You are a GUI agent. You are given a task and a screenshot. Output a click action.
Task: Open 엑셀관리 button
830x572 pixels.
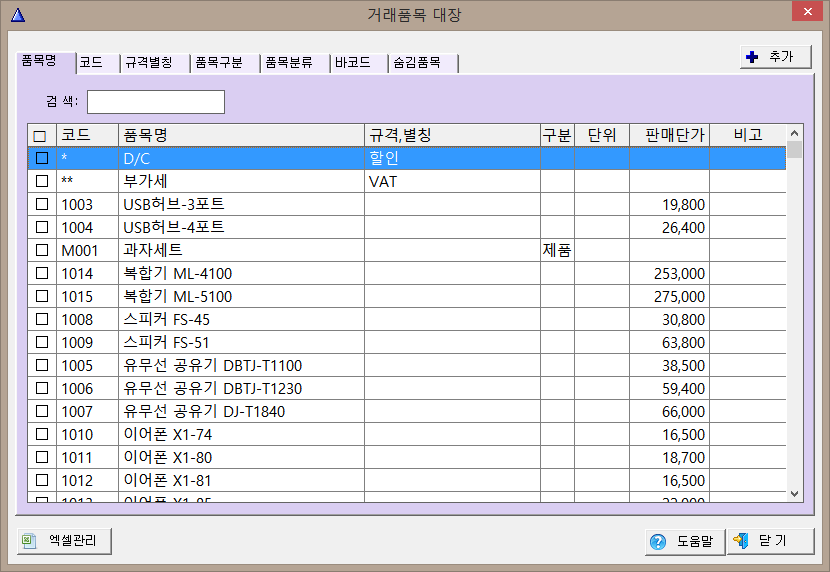65,541
